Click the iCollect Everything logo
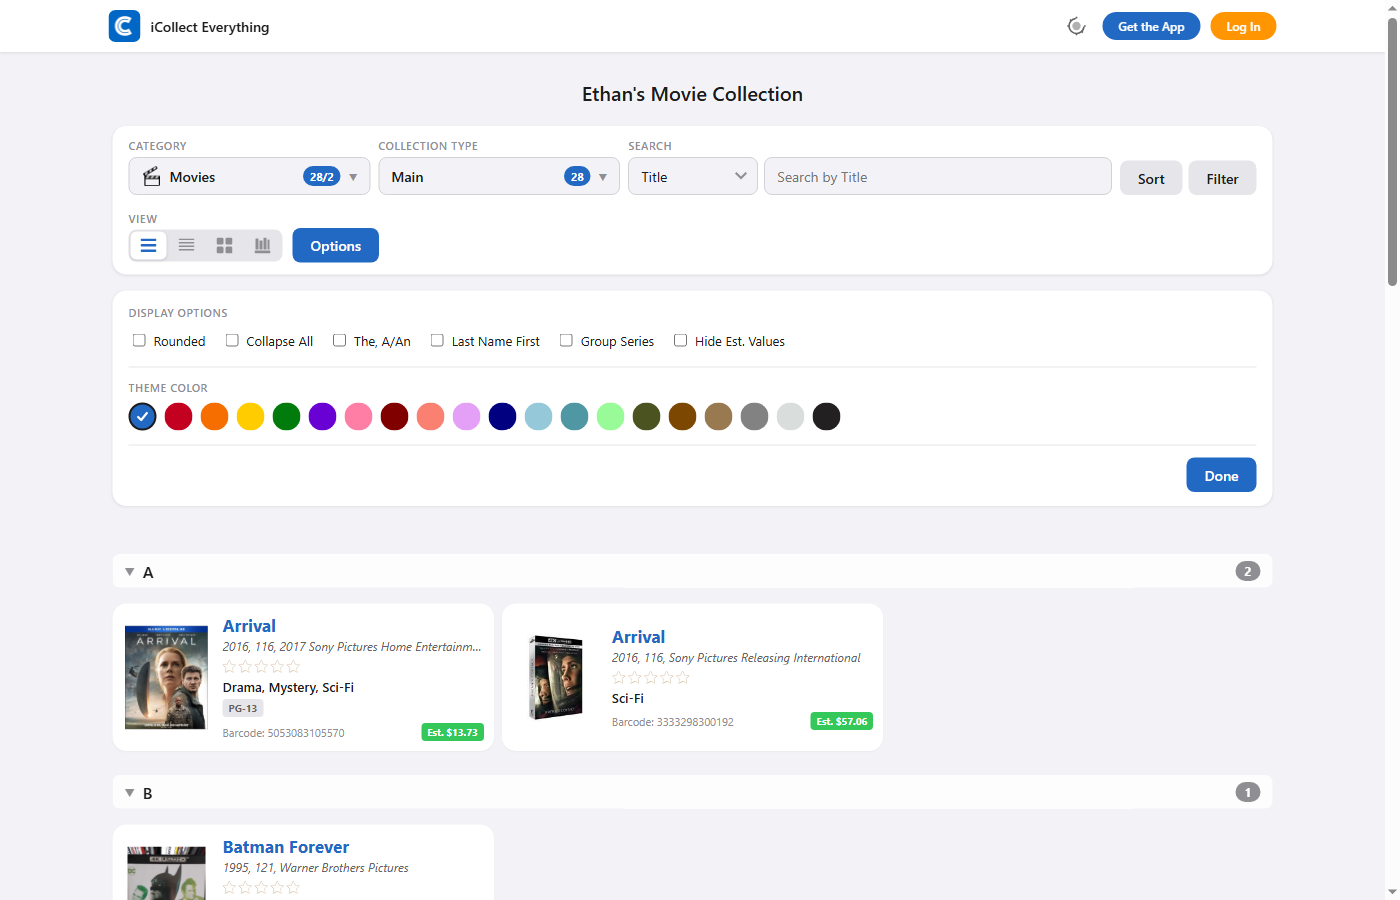Image resolution: width=1400 pixels, height=900 pixels. coord(123,26)
